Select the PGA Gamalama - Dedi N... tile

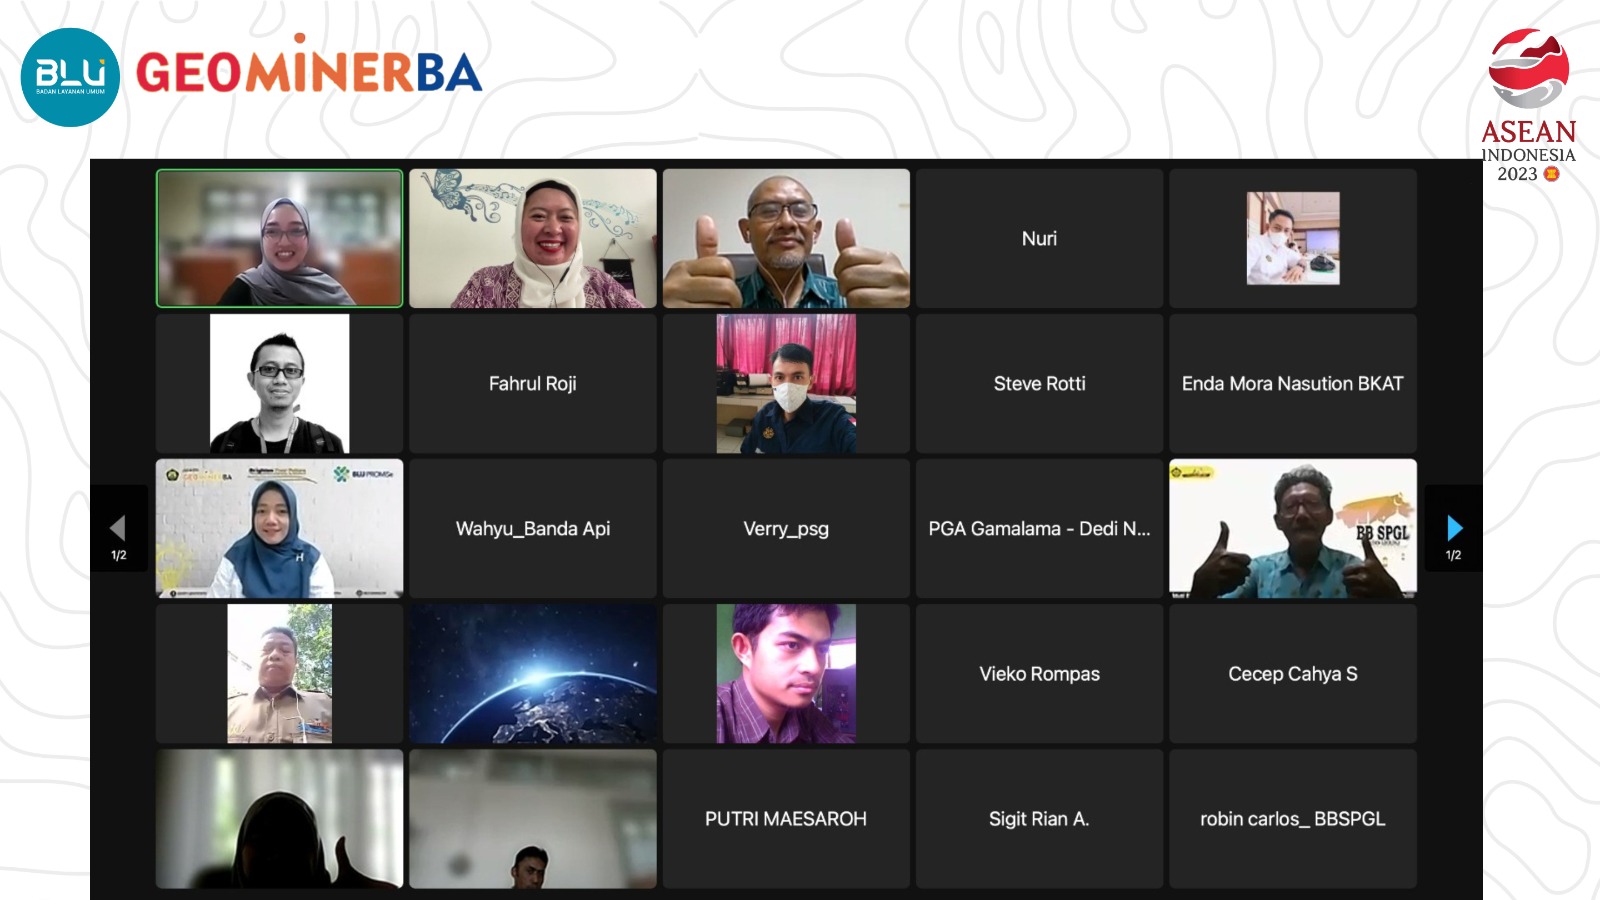coord(1039,528)
